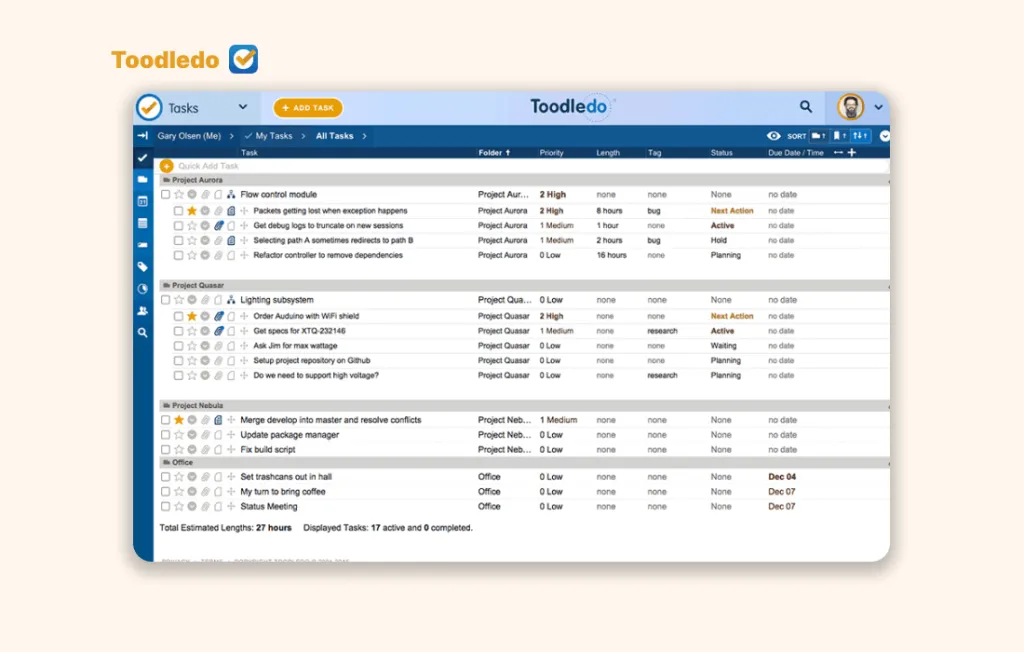The width and height of the screenshot is (1024, 652).
Task: Open the calendar view in left sidebar
Action: coord(143,201)
